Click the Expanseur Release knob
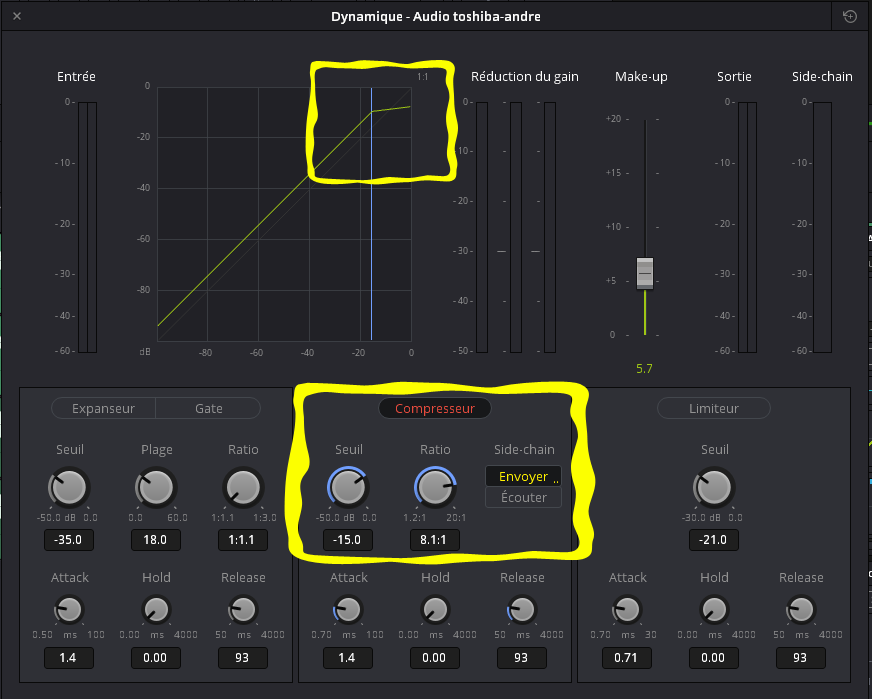The image size is (872, 699). [243, 609]
